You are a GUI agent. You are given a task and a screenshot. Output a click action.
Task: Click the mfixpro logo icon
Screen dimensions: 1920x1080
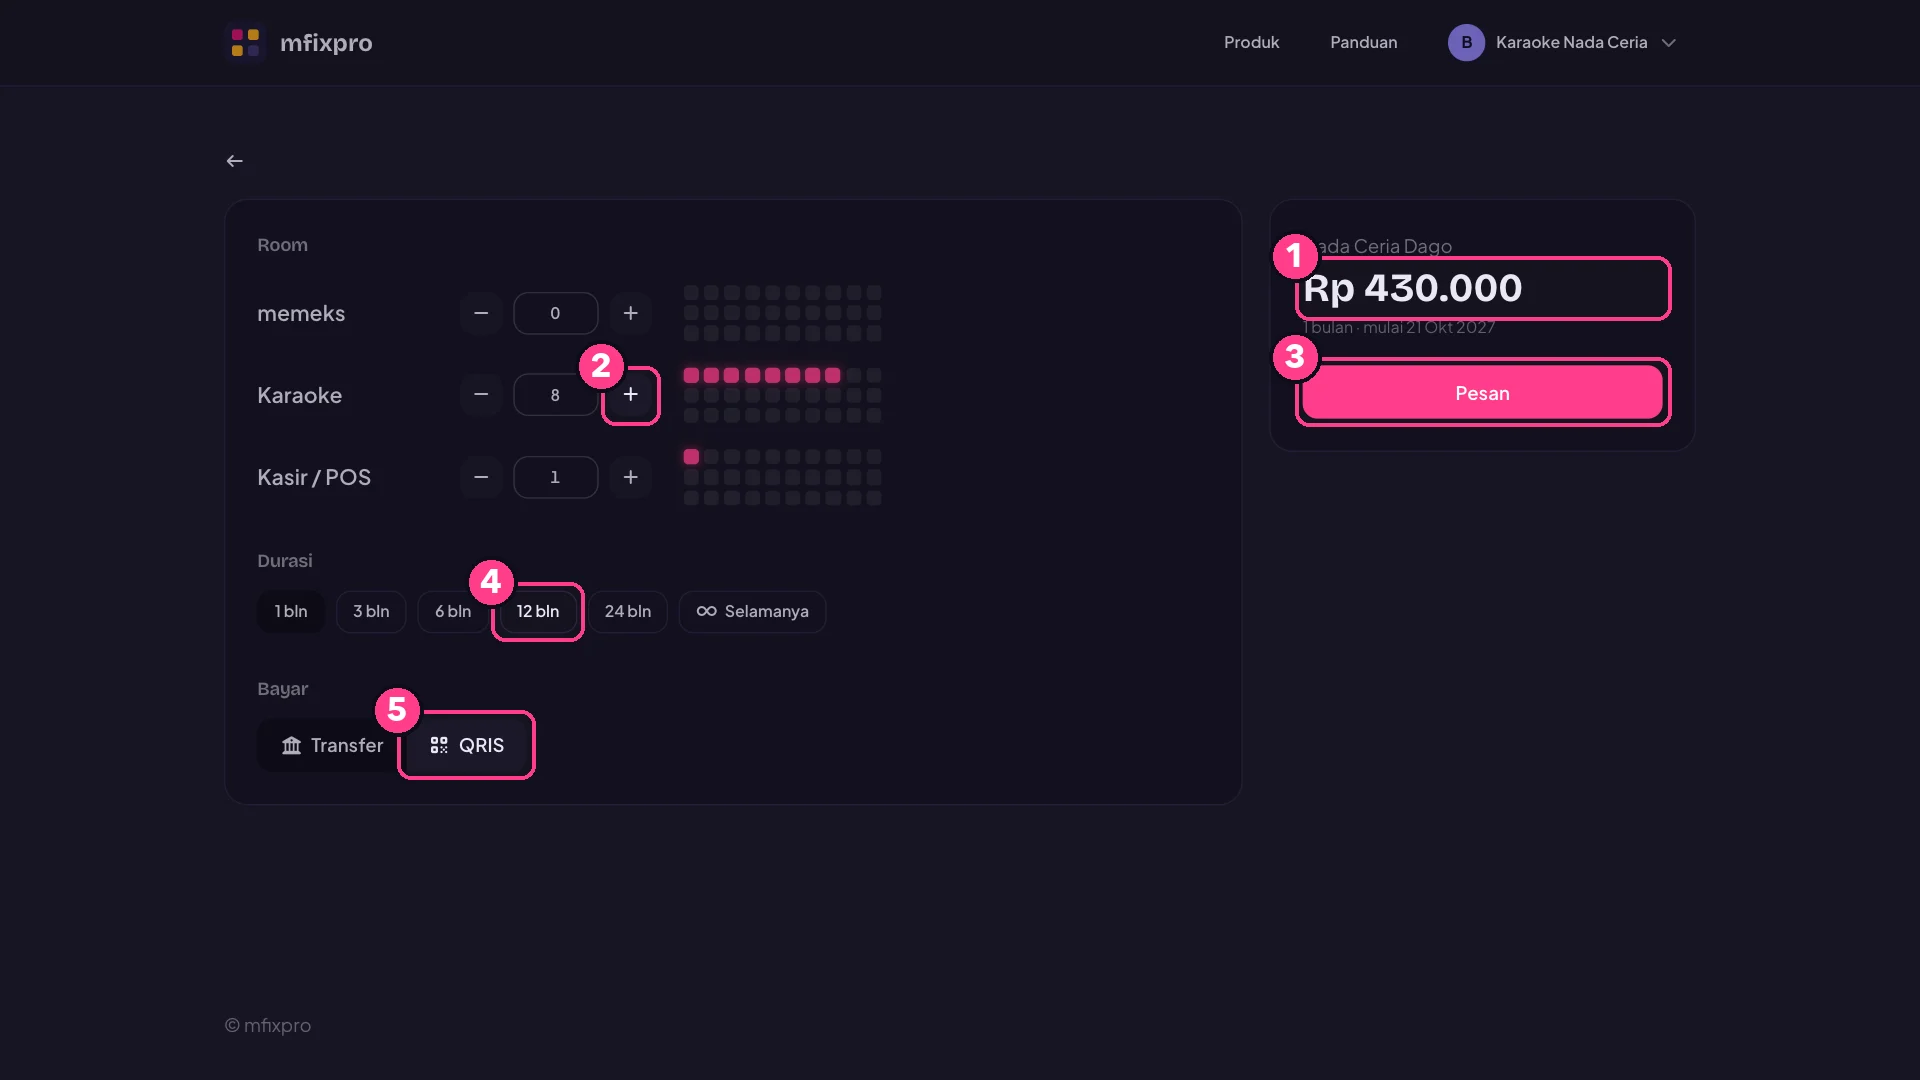(245, 42)
